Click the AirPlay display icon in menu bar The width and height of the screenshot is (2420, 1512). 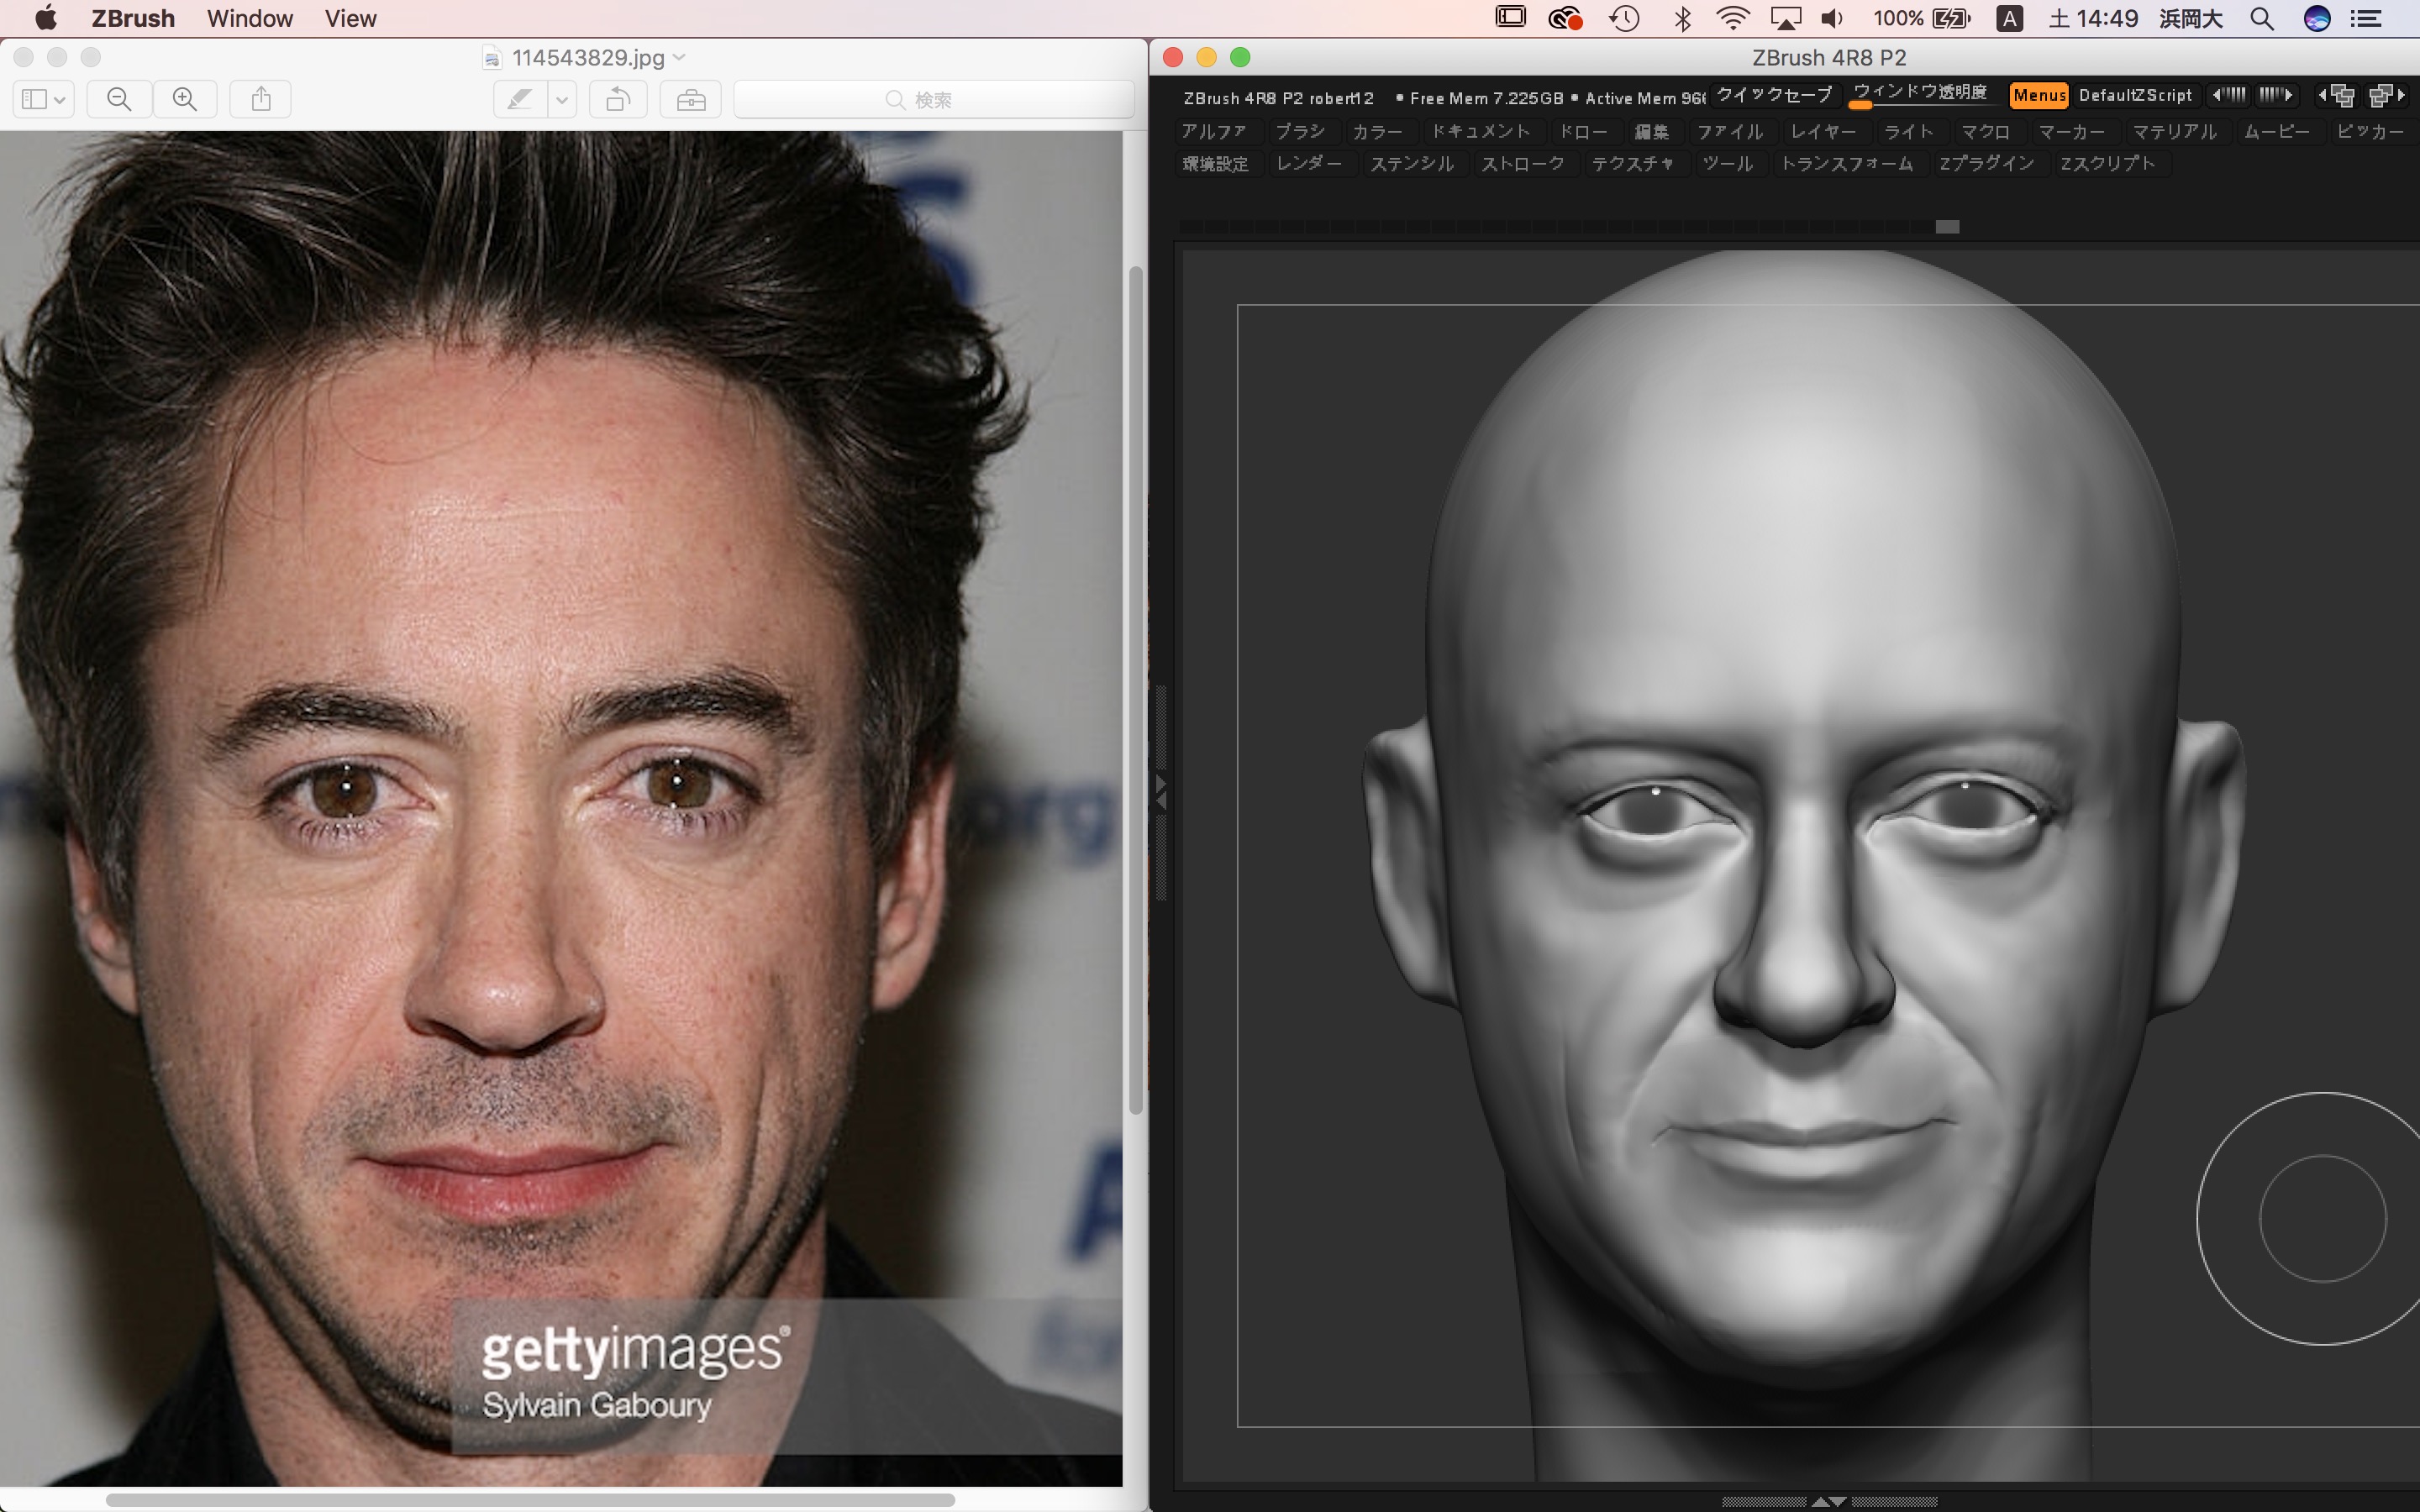point(1785,18)
